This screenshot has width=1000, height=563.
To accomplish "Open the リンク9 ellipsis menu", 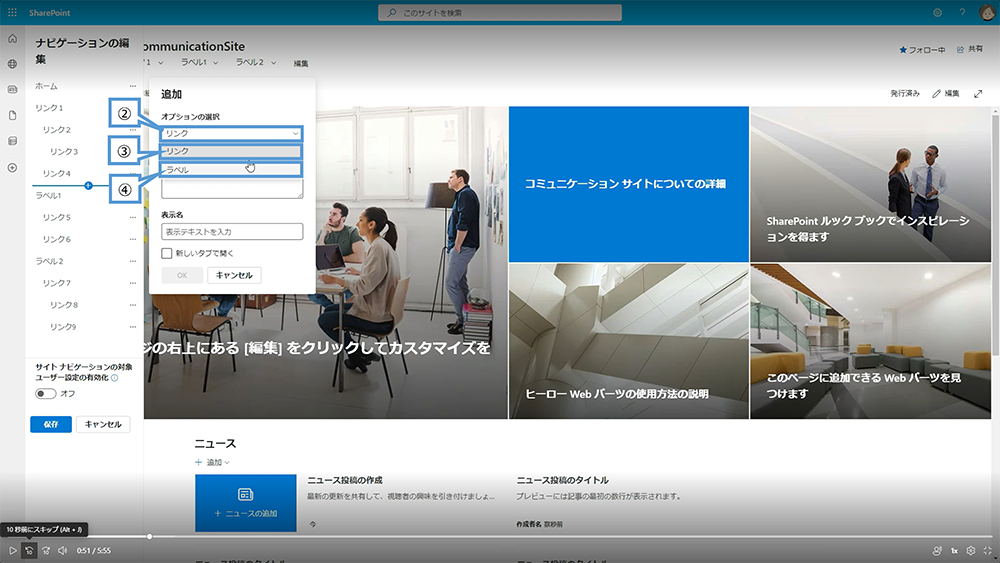I will 133,326.
